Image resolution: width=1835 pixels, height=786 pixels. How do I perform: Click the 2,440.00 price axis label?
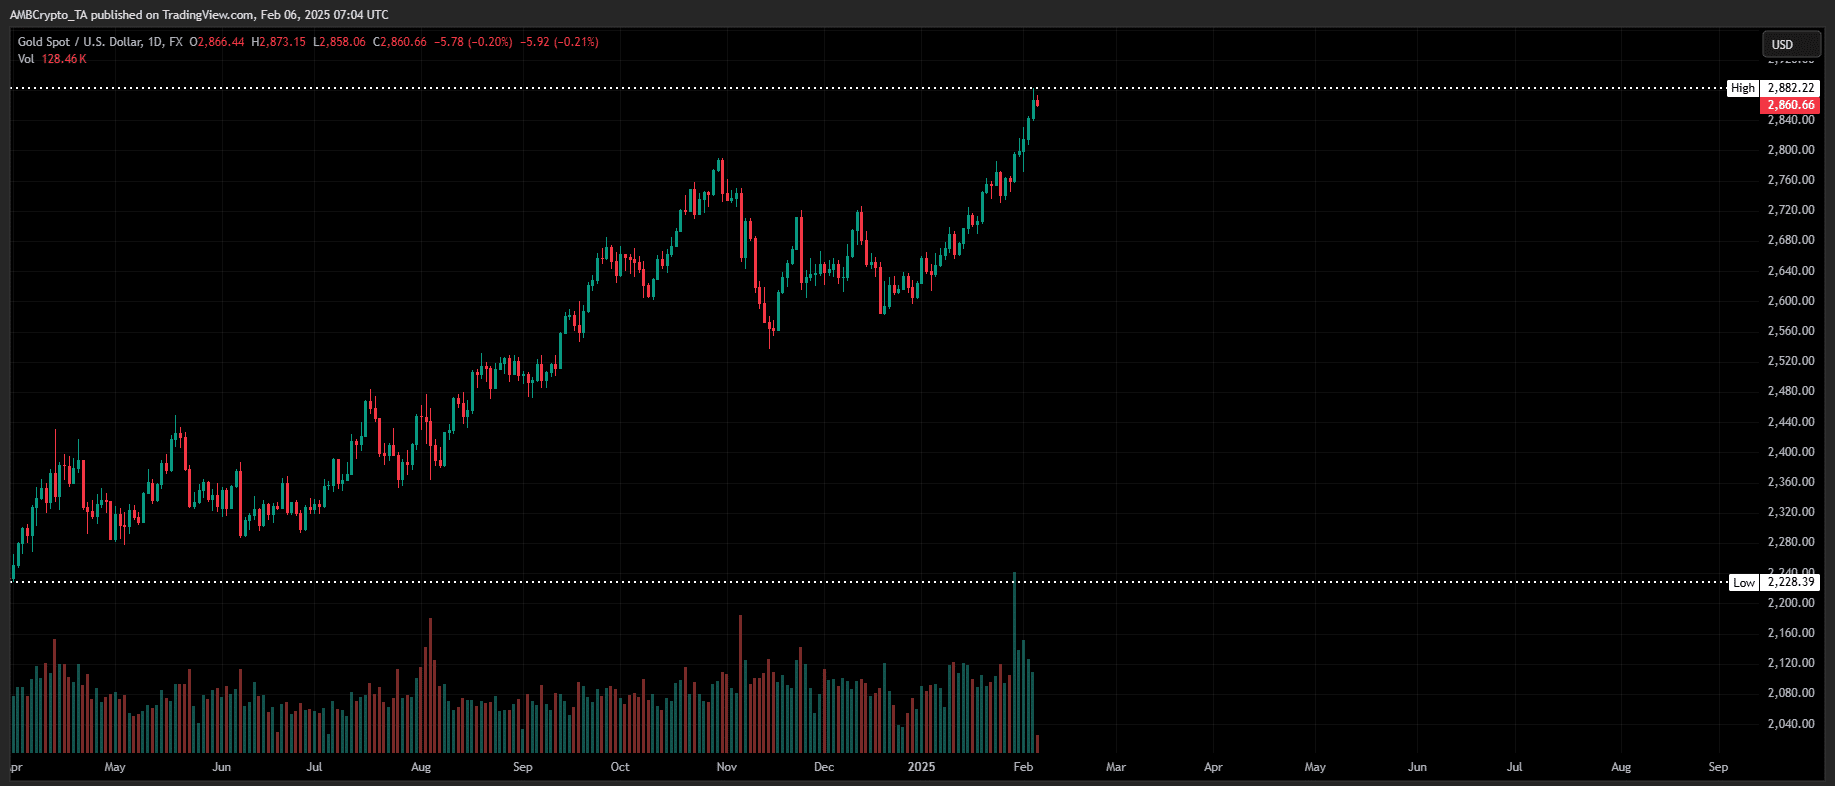click(1790, 422)
